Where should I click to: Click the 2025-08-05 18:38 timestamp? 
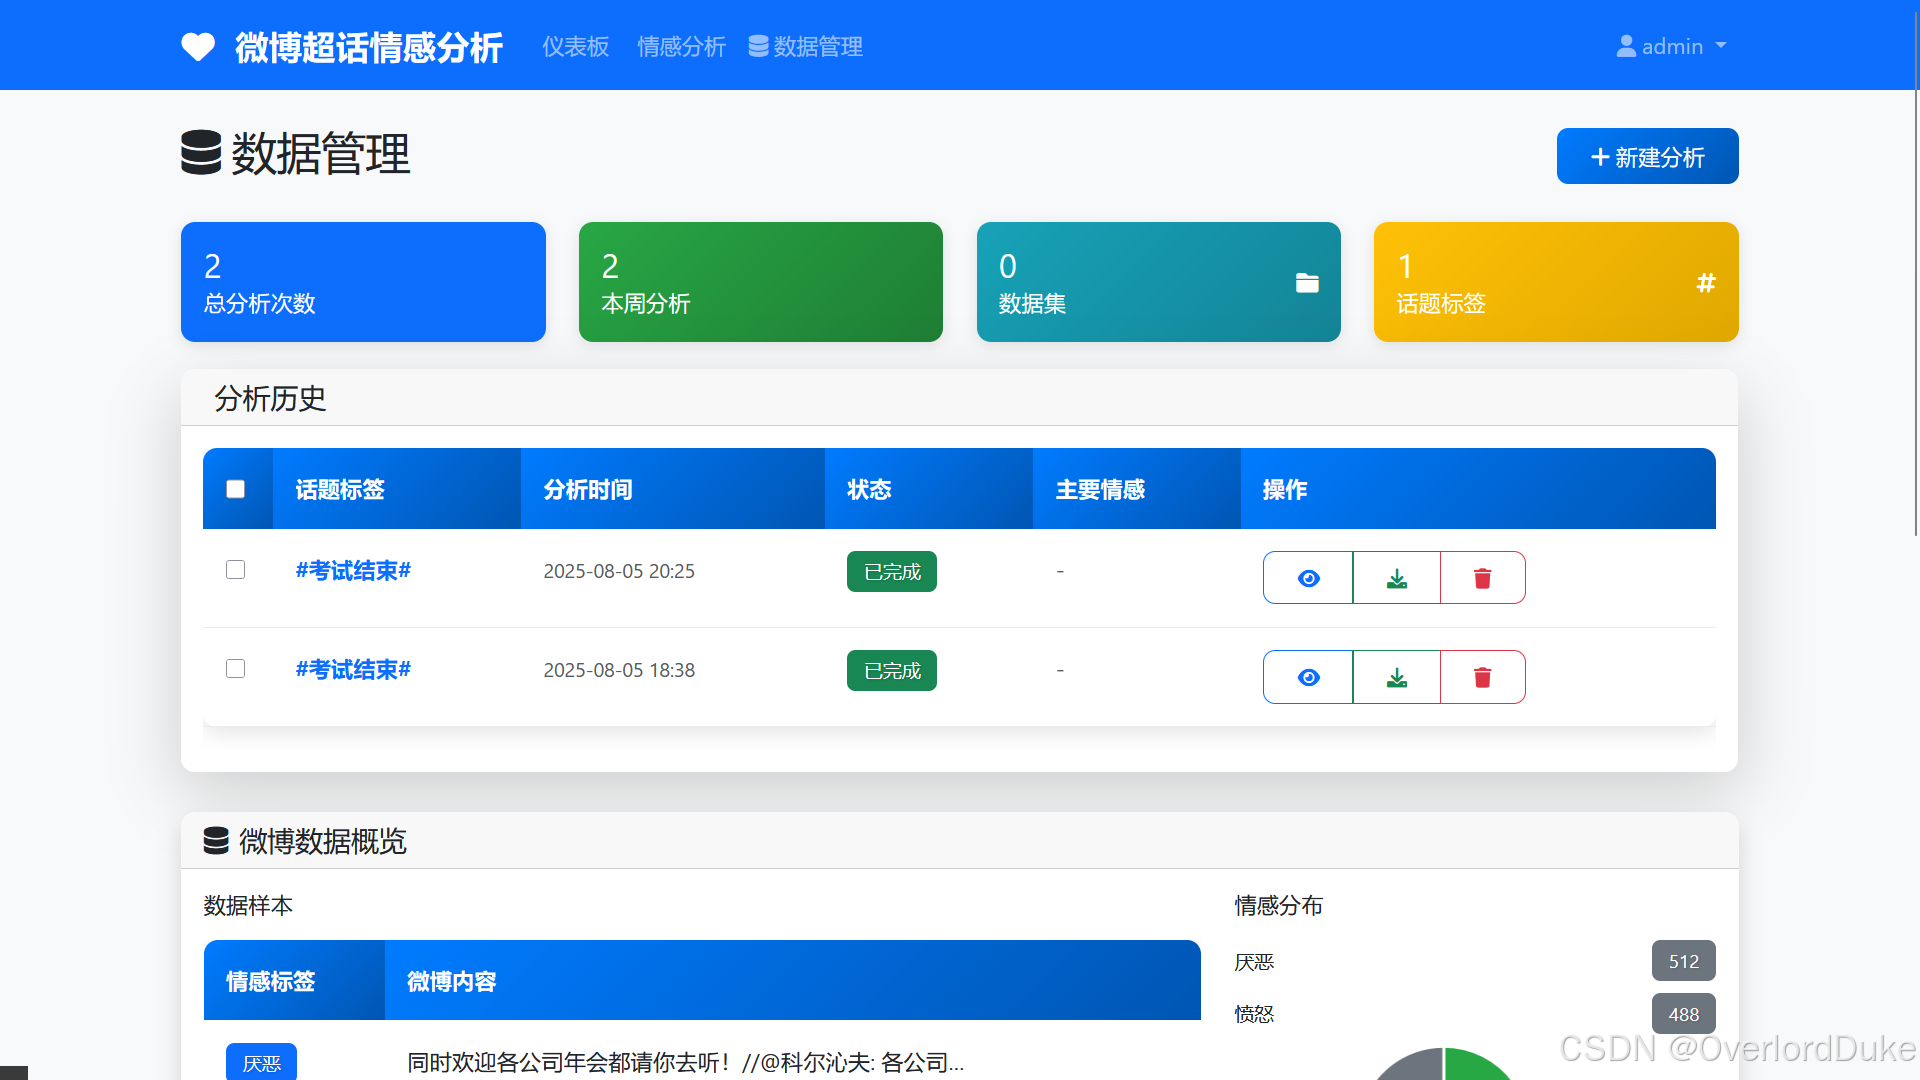click(x=619, y=670)
